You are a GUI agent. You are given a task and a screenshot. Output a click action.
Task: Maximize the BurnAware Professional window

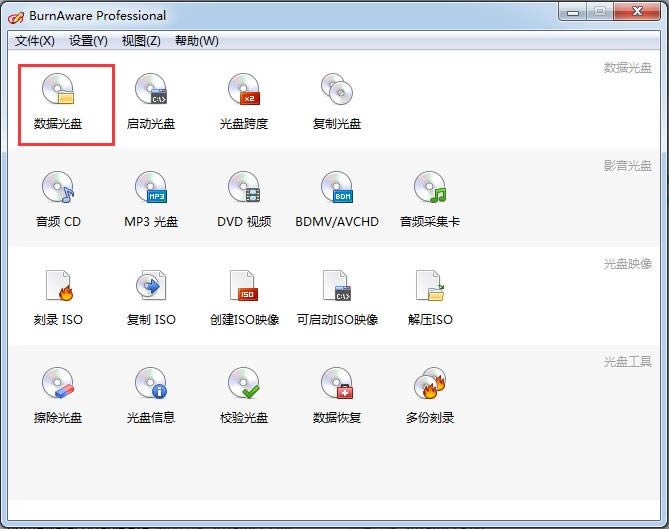point(600,12)
